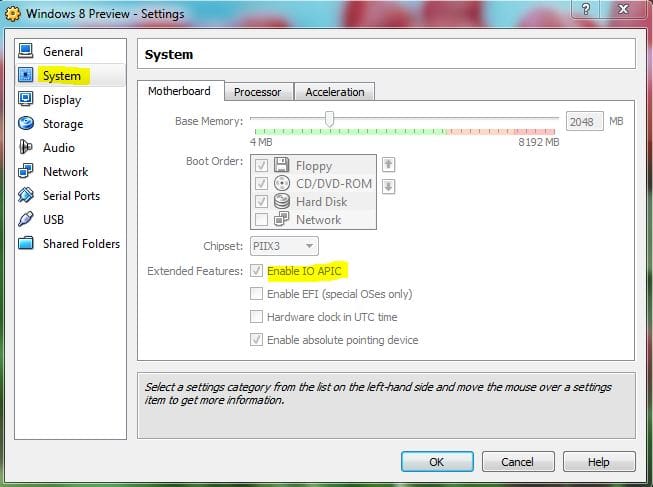This screenshot has width=653, height=487.
Task: Click the USB plug icon in the sidebar
Action: (x=26, y=219)
